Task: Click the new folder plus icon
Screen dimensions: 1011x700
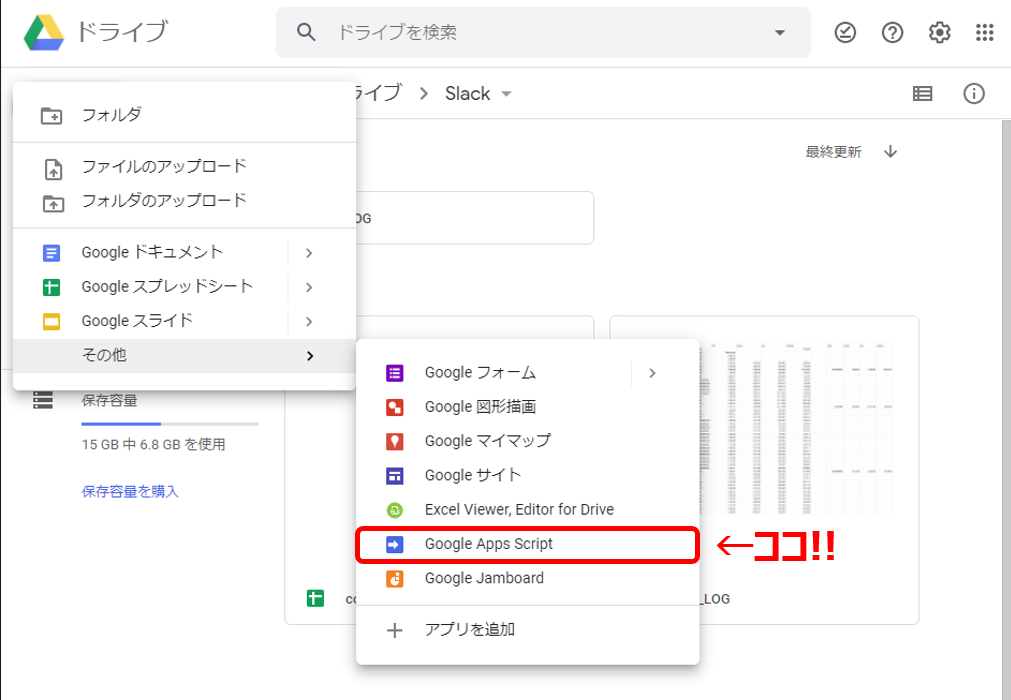Action: click(x=52, y=116)
